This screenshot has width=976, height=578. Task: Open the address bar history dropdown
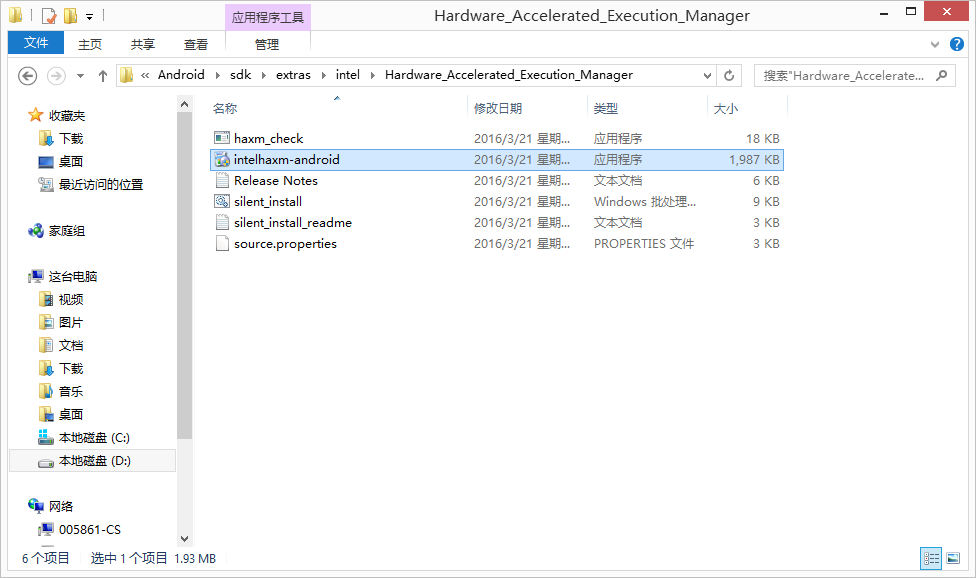pyautogui.click(x=708, y=75)
